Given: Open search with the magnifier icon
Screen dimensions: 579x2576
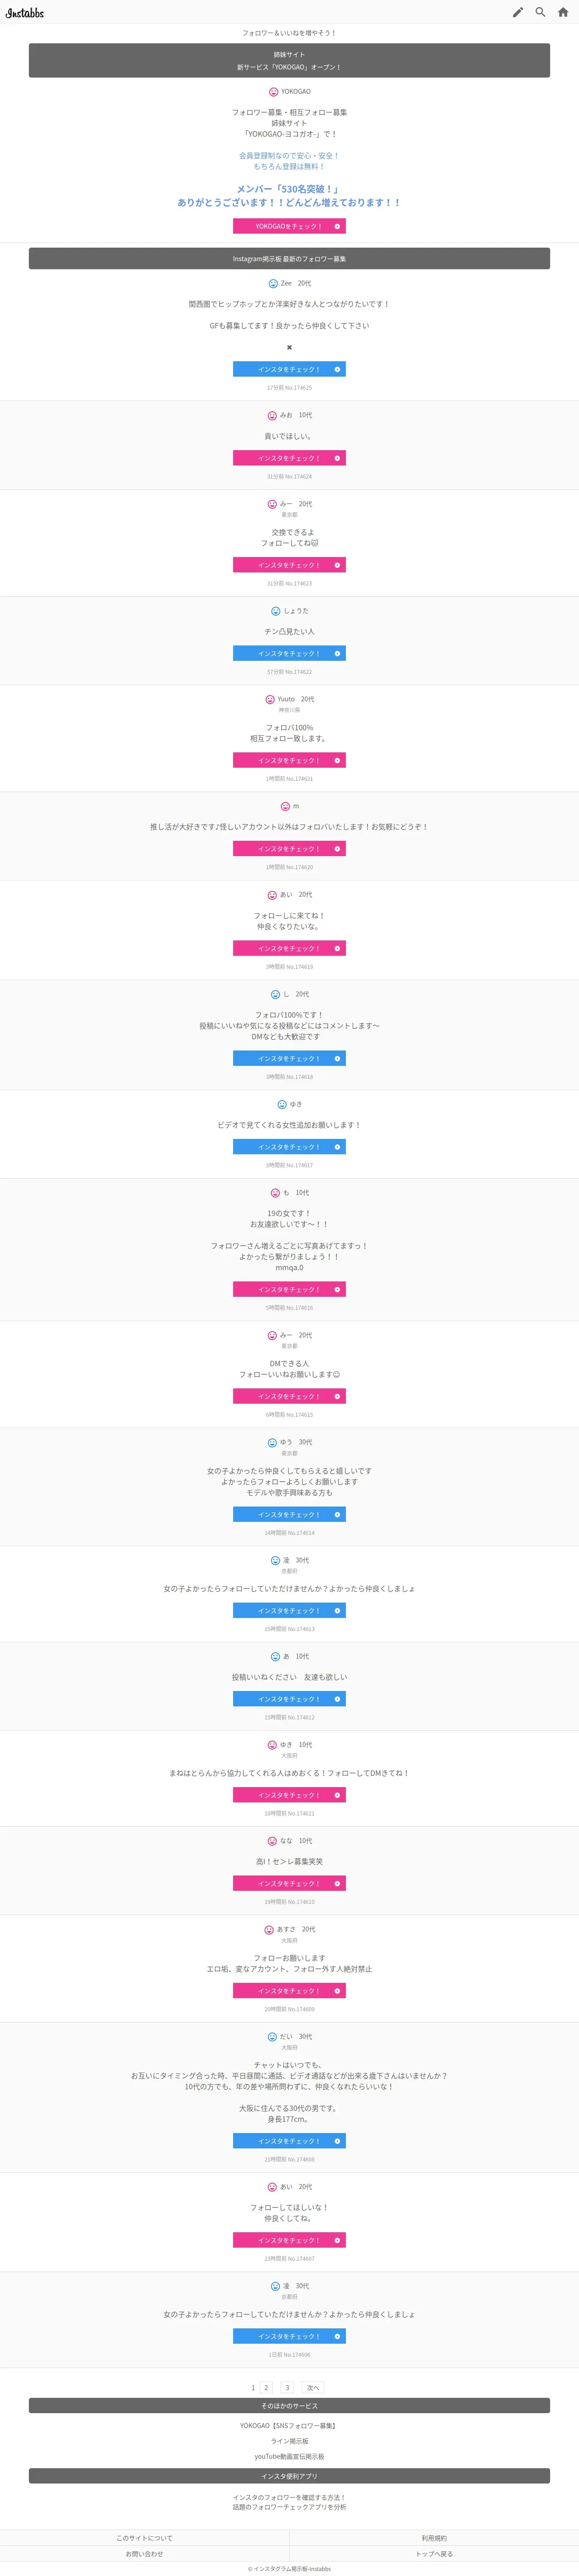Looking at the screenshot, I should pyautogui.click(x=540, y=13).
